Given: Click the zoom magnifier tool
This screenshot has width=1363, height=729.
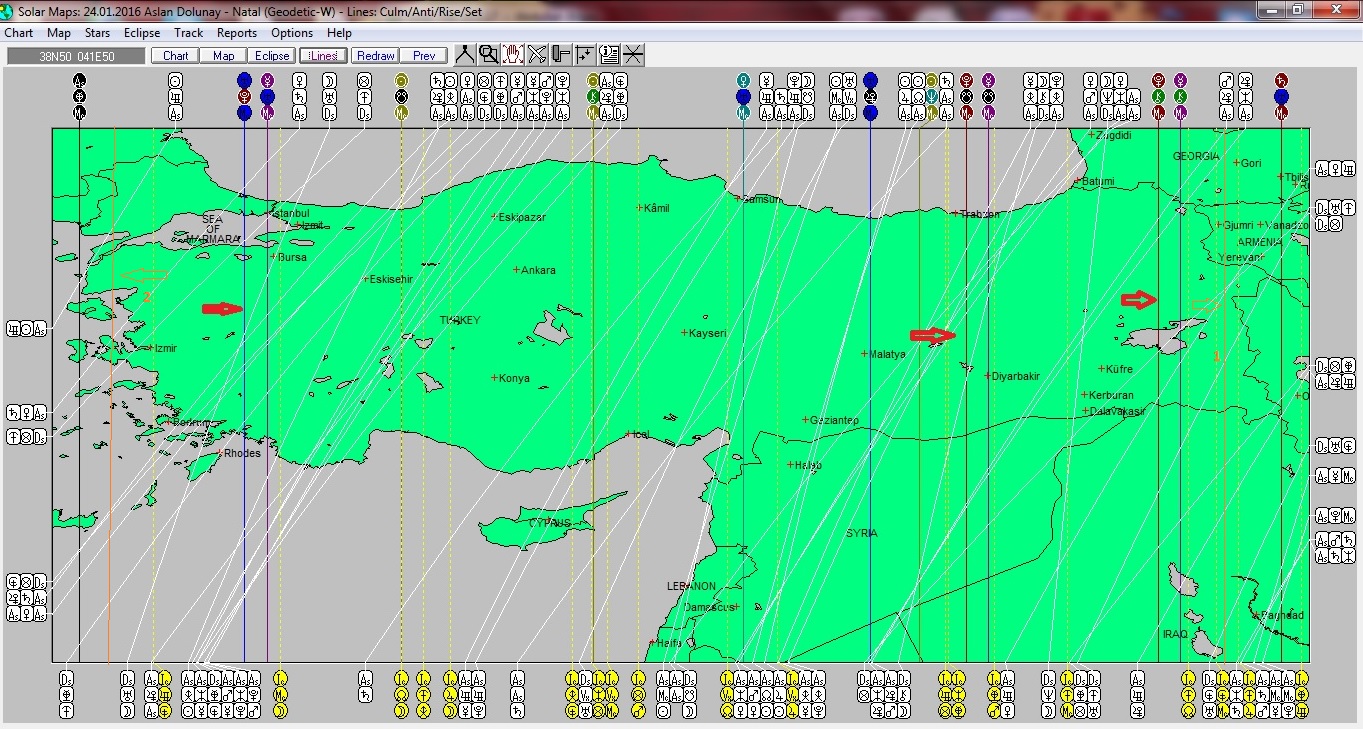Looking at the screenshot, I should tap(488, 55).
